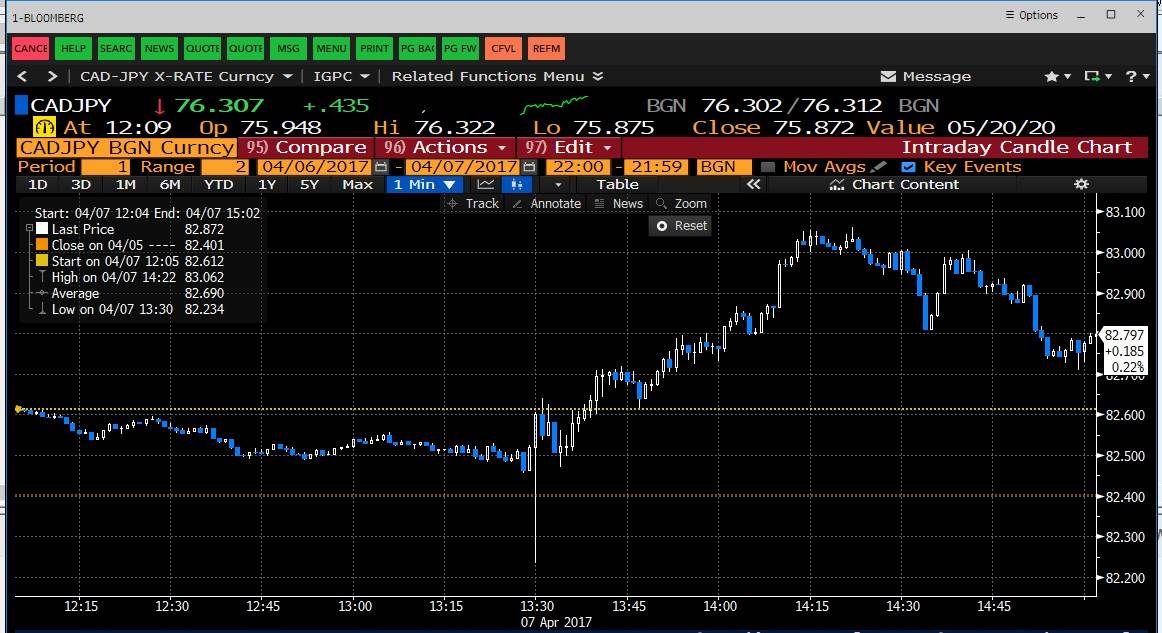Activate the Track crosshair tool

coord(474,203)
